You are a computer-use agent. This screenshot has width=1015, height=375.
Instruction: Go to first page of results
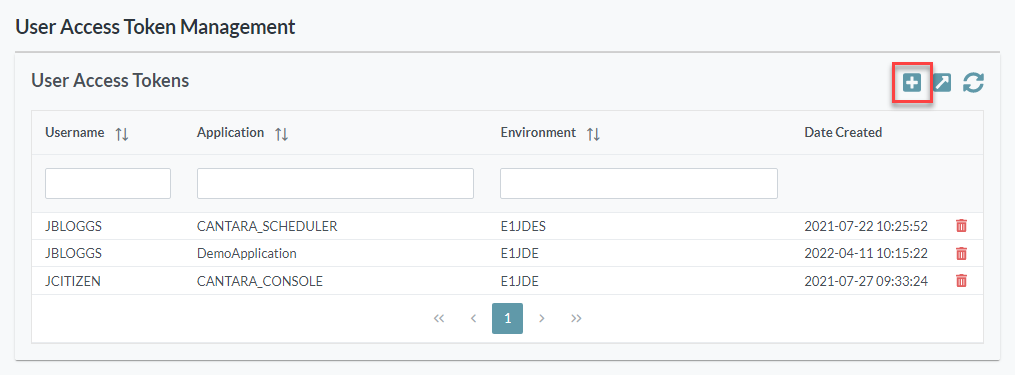click(x=439, y=318)
